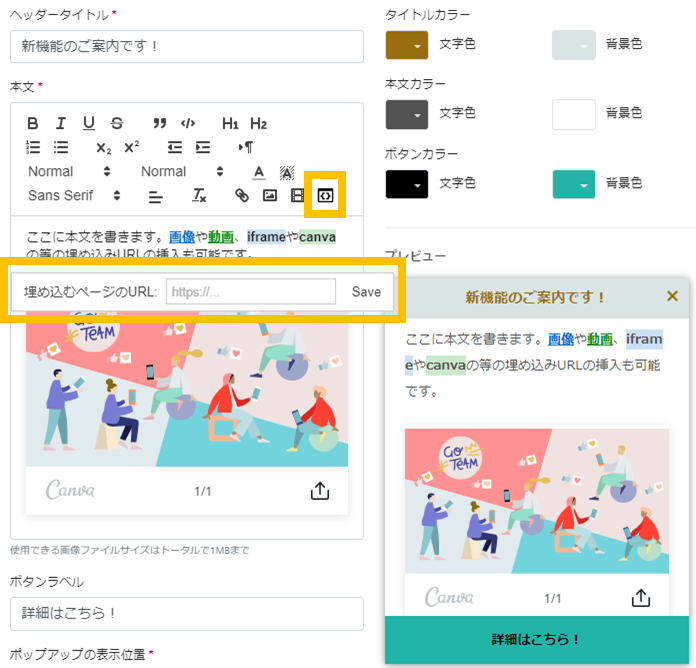This screenshot has width=696, height=668.
Task: Click the 画像 link in the preview
Action: tap(561, 339)
